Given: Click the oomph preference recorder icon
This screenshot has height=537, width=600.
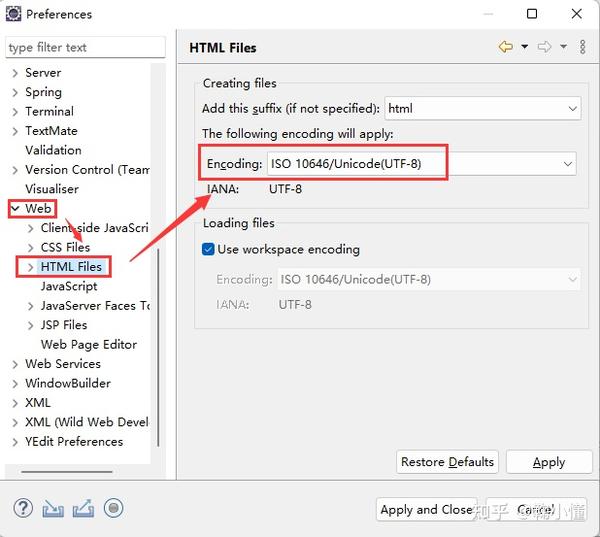Looking at the screenshot, I should [113, 508].
